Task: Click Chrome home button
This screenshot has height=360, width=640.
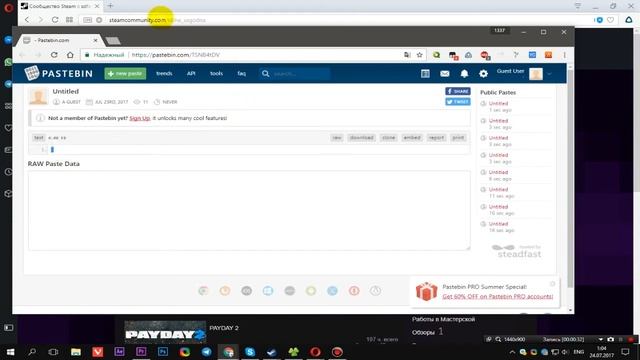Action: pos(70,55)
